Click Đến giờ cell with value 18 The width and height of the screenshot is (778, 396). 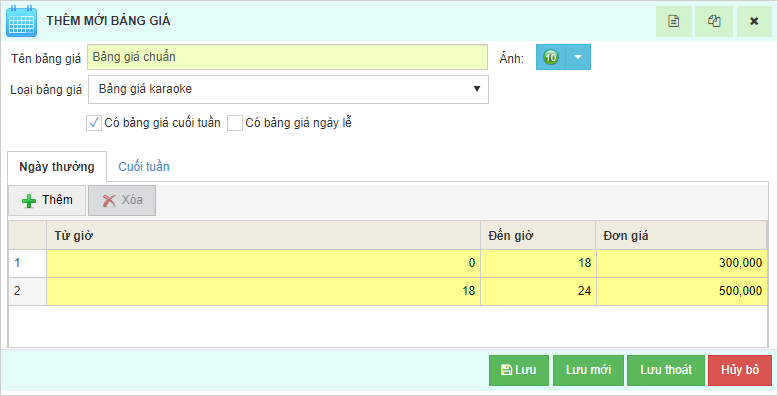538,263
